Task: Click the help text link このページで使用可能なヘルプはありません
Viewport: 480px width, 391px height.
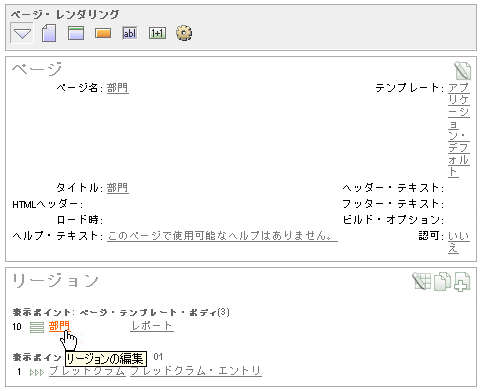Action: [x=222, y=236]
